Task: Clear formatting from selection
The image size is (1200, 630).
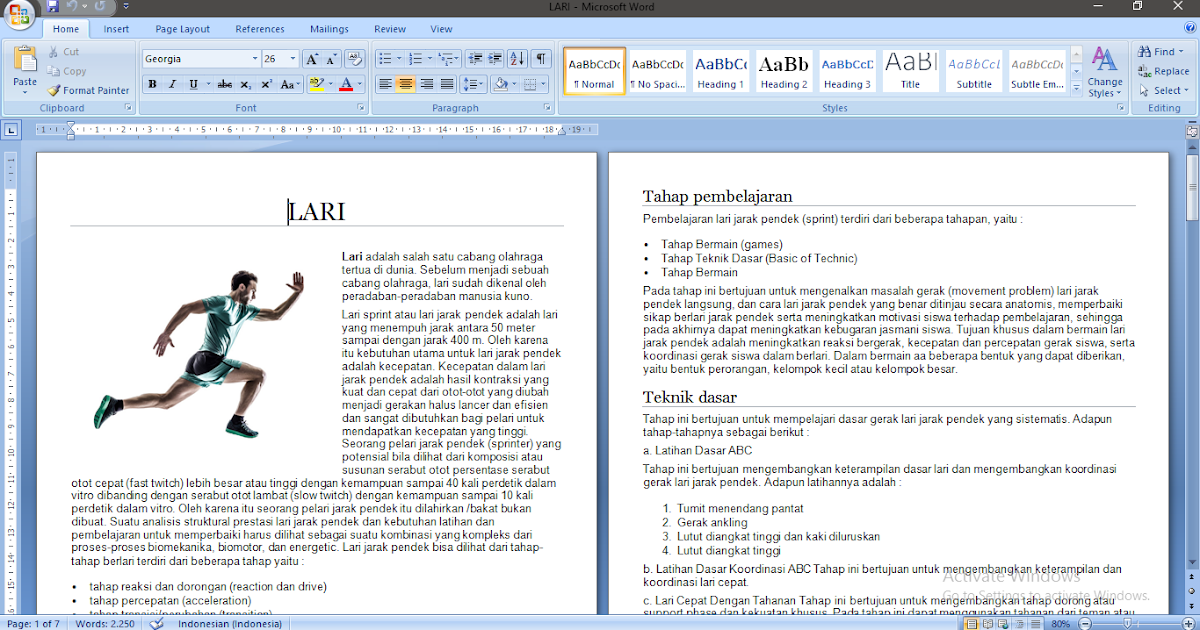Action: (356, 59)
